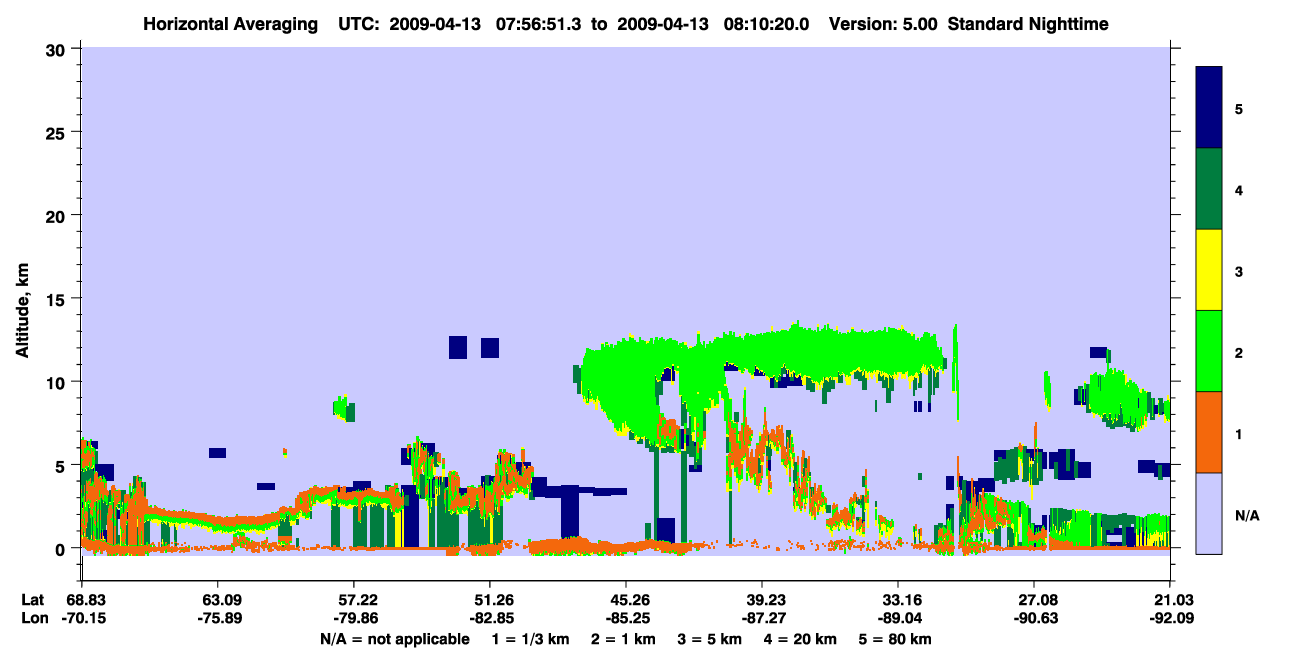This screenshot has width=1300, height=667.
Task: Click legend text "N/A = not applicable"
Action: [x=395, y=639]
